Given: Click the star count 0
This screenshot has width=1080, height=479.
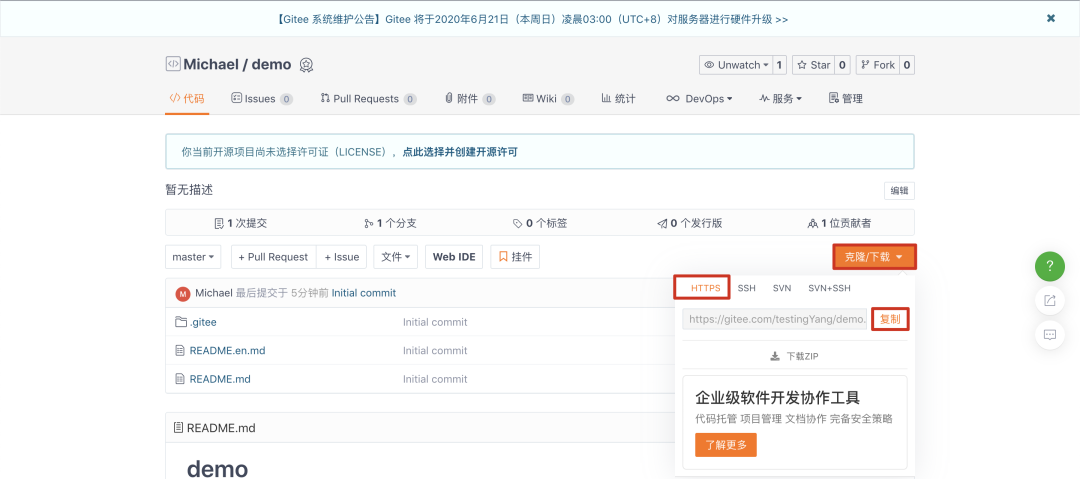Looking at the screenshot, I should 843,65.
